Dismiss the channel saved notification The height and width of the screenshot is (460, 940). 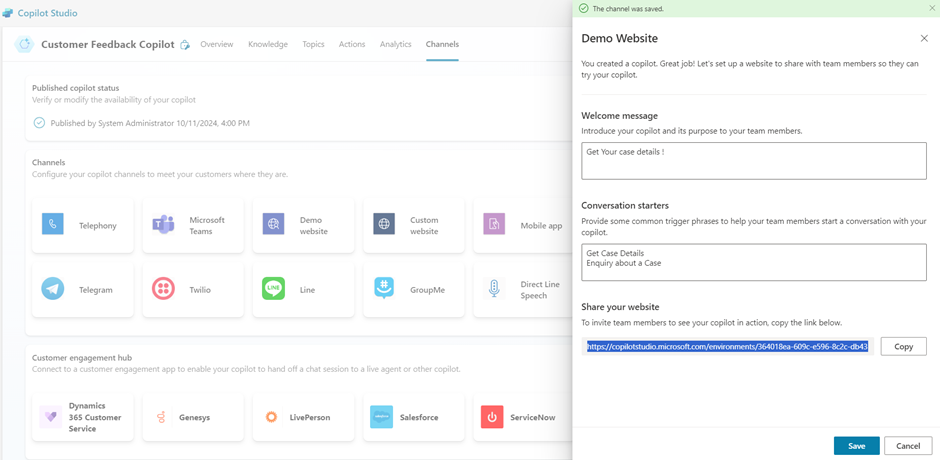pos(932,8)
